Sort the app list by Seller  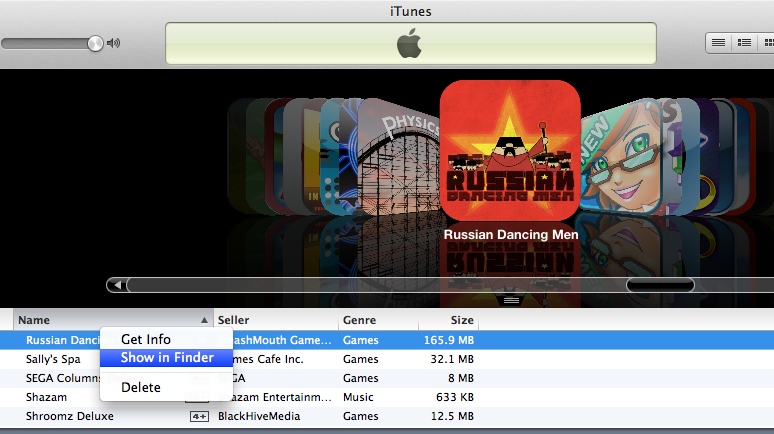pyautogui.click(x=270, y=320)
